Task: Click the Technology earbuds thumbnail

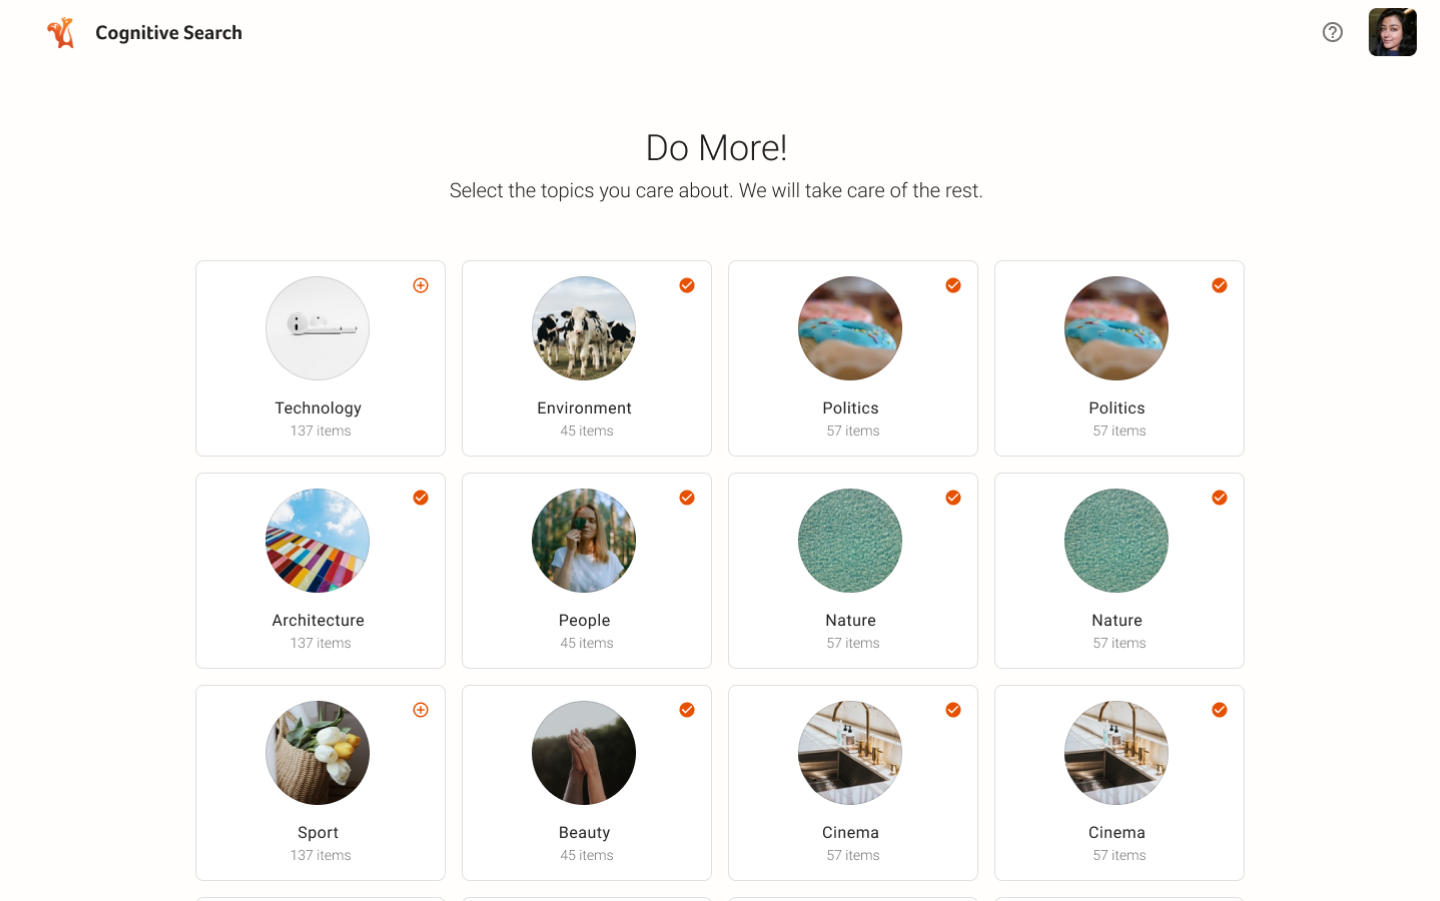Action: pyautogui.click(x=318, y=328)
